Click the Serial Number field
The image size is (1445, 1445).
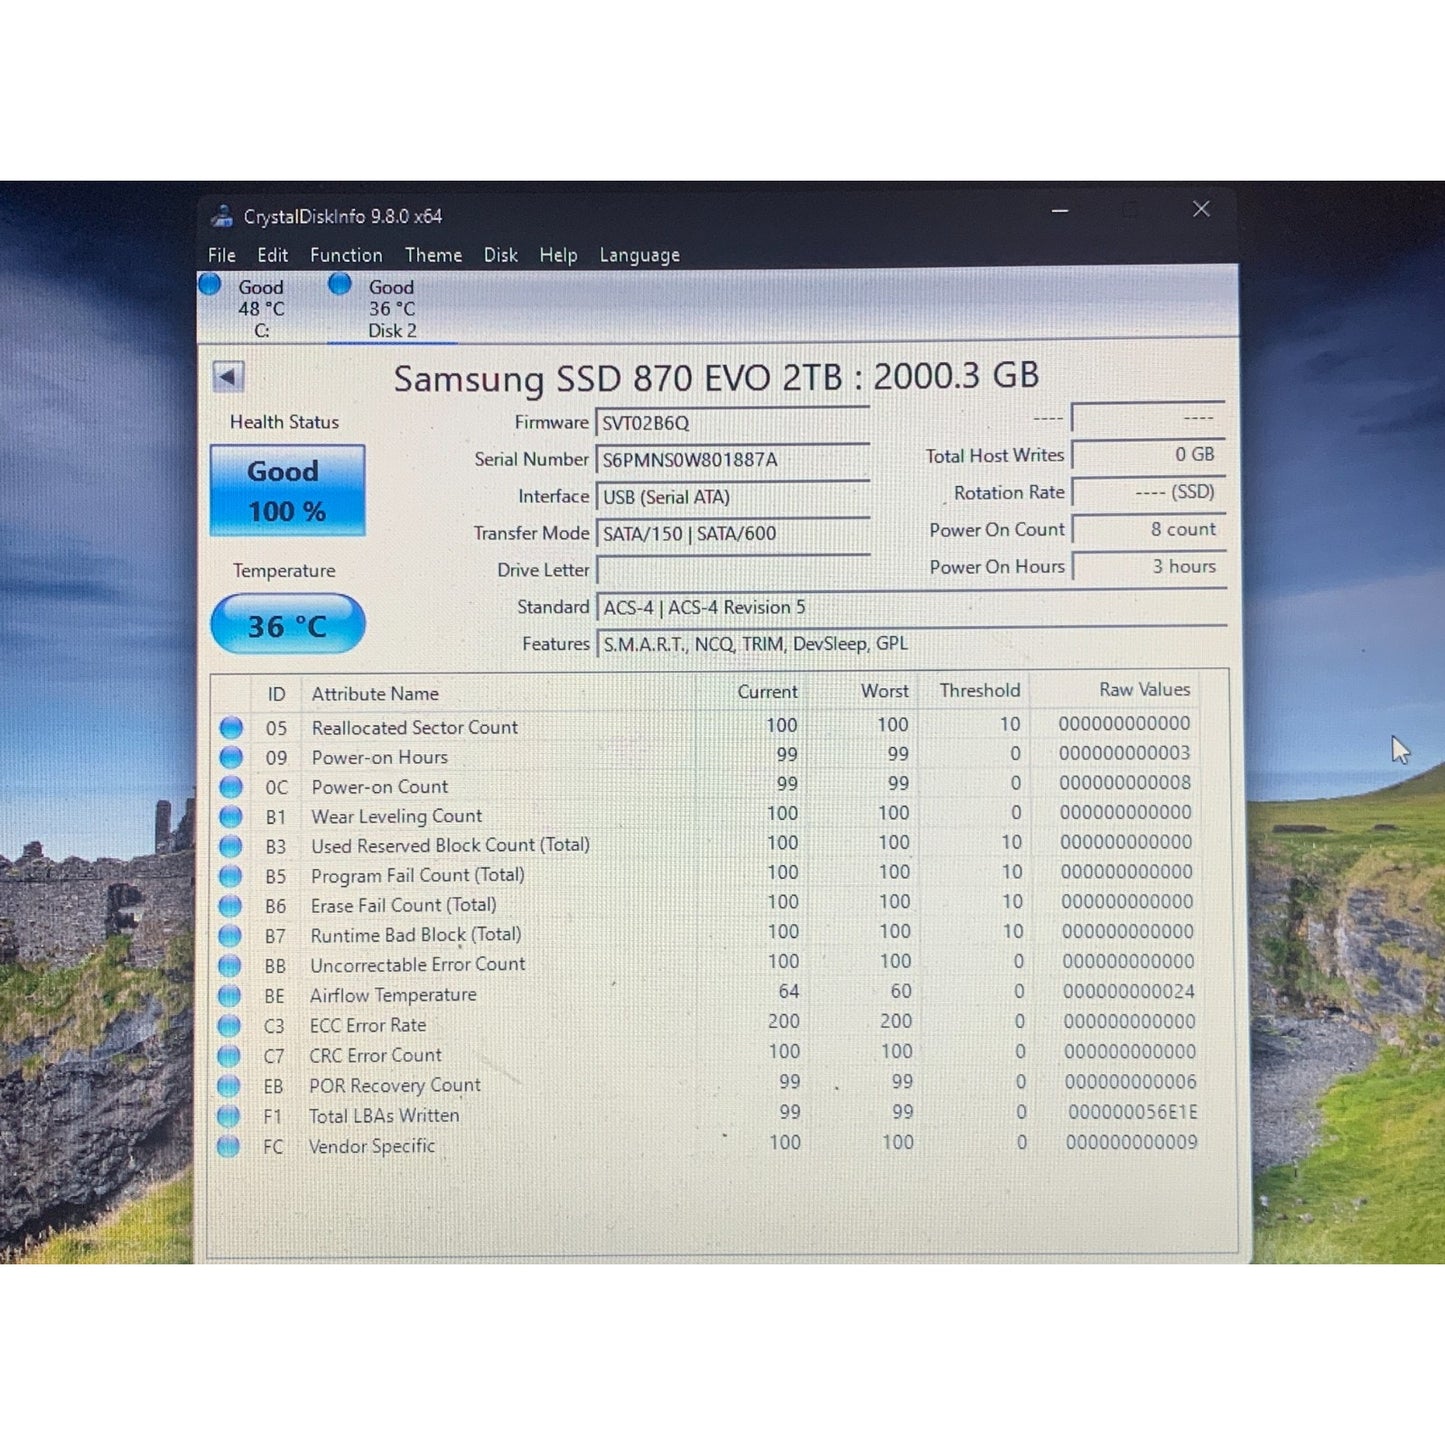tap(732, 460)
